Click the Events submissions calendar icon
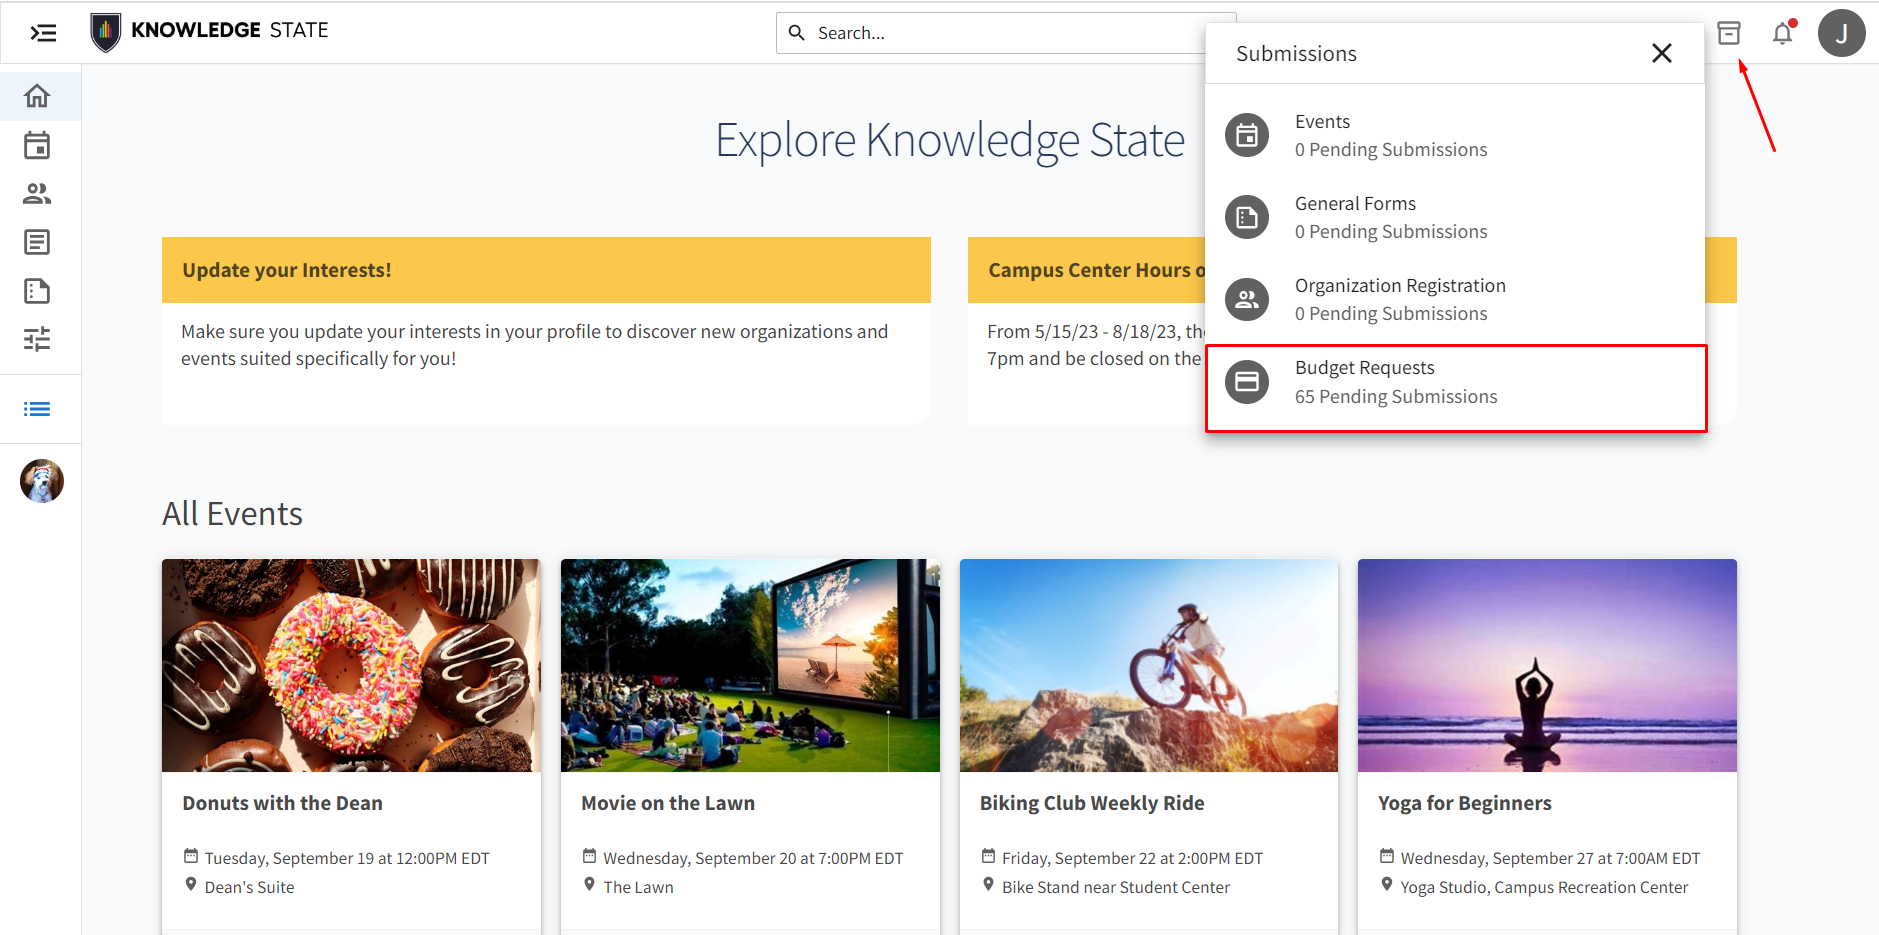This screenshot has height=935, width=1879. click(1247, 135)
